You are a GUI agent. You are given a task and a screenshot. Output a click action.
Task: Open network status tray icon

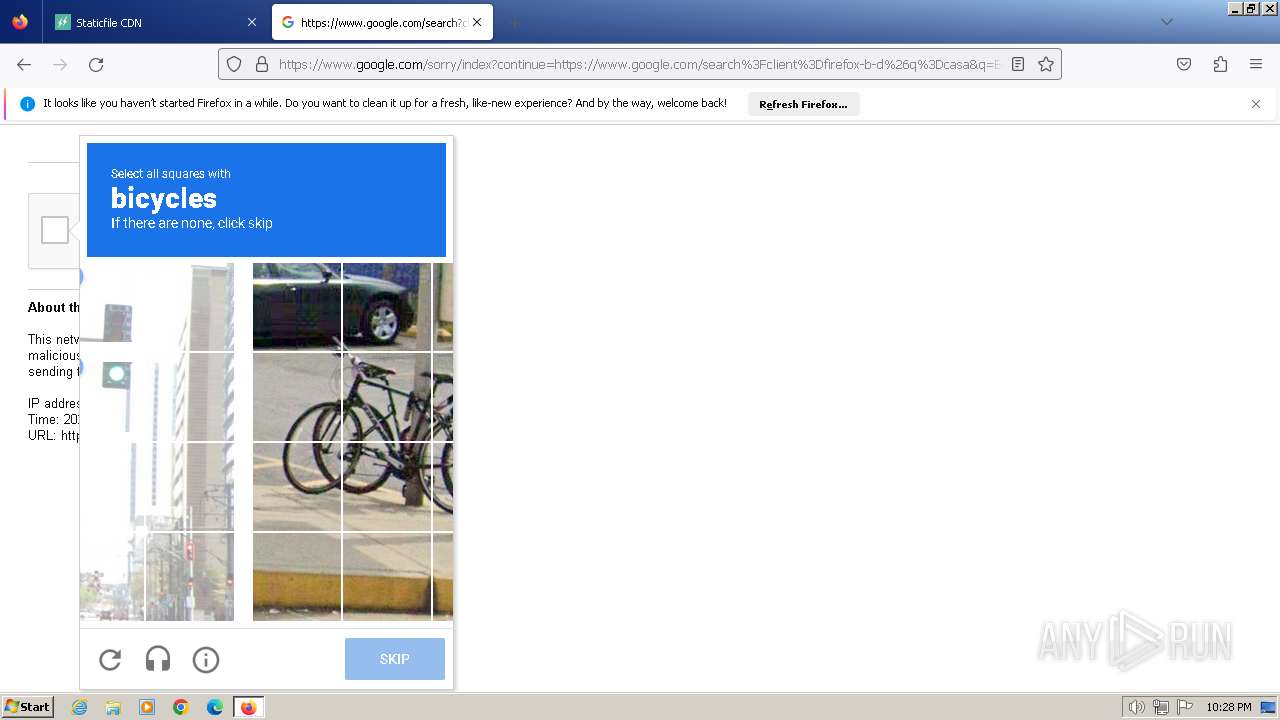coord(1161,707)
